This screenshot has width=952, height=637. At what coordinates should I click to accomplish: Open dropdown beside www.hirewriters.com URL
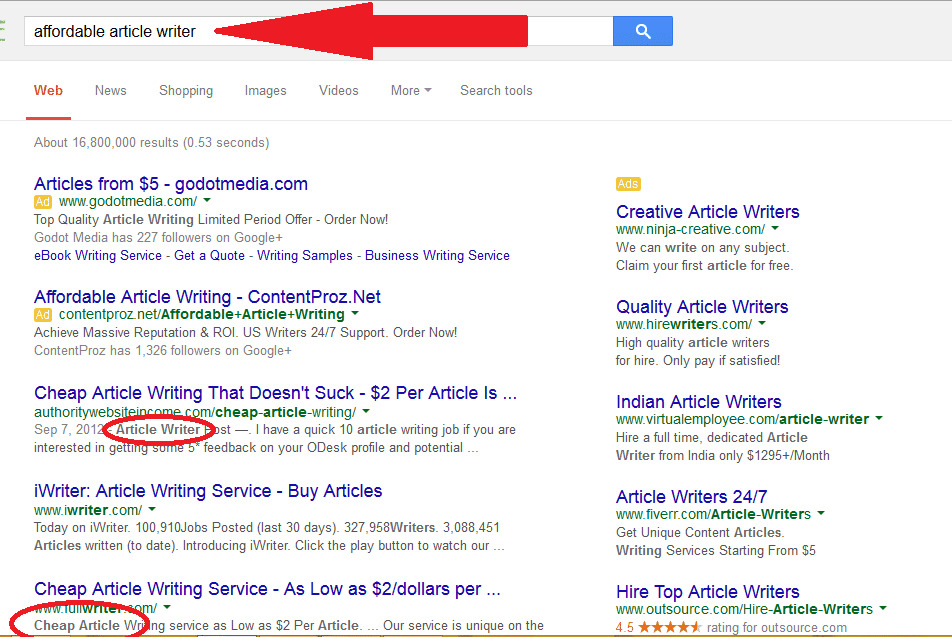[x=762, y=323]
